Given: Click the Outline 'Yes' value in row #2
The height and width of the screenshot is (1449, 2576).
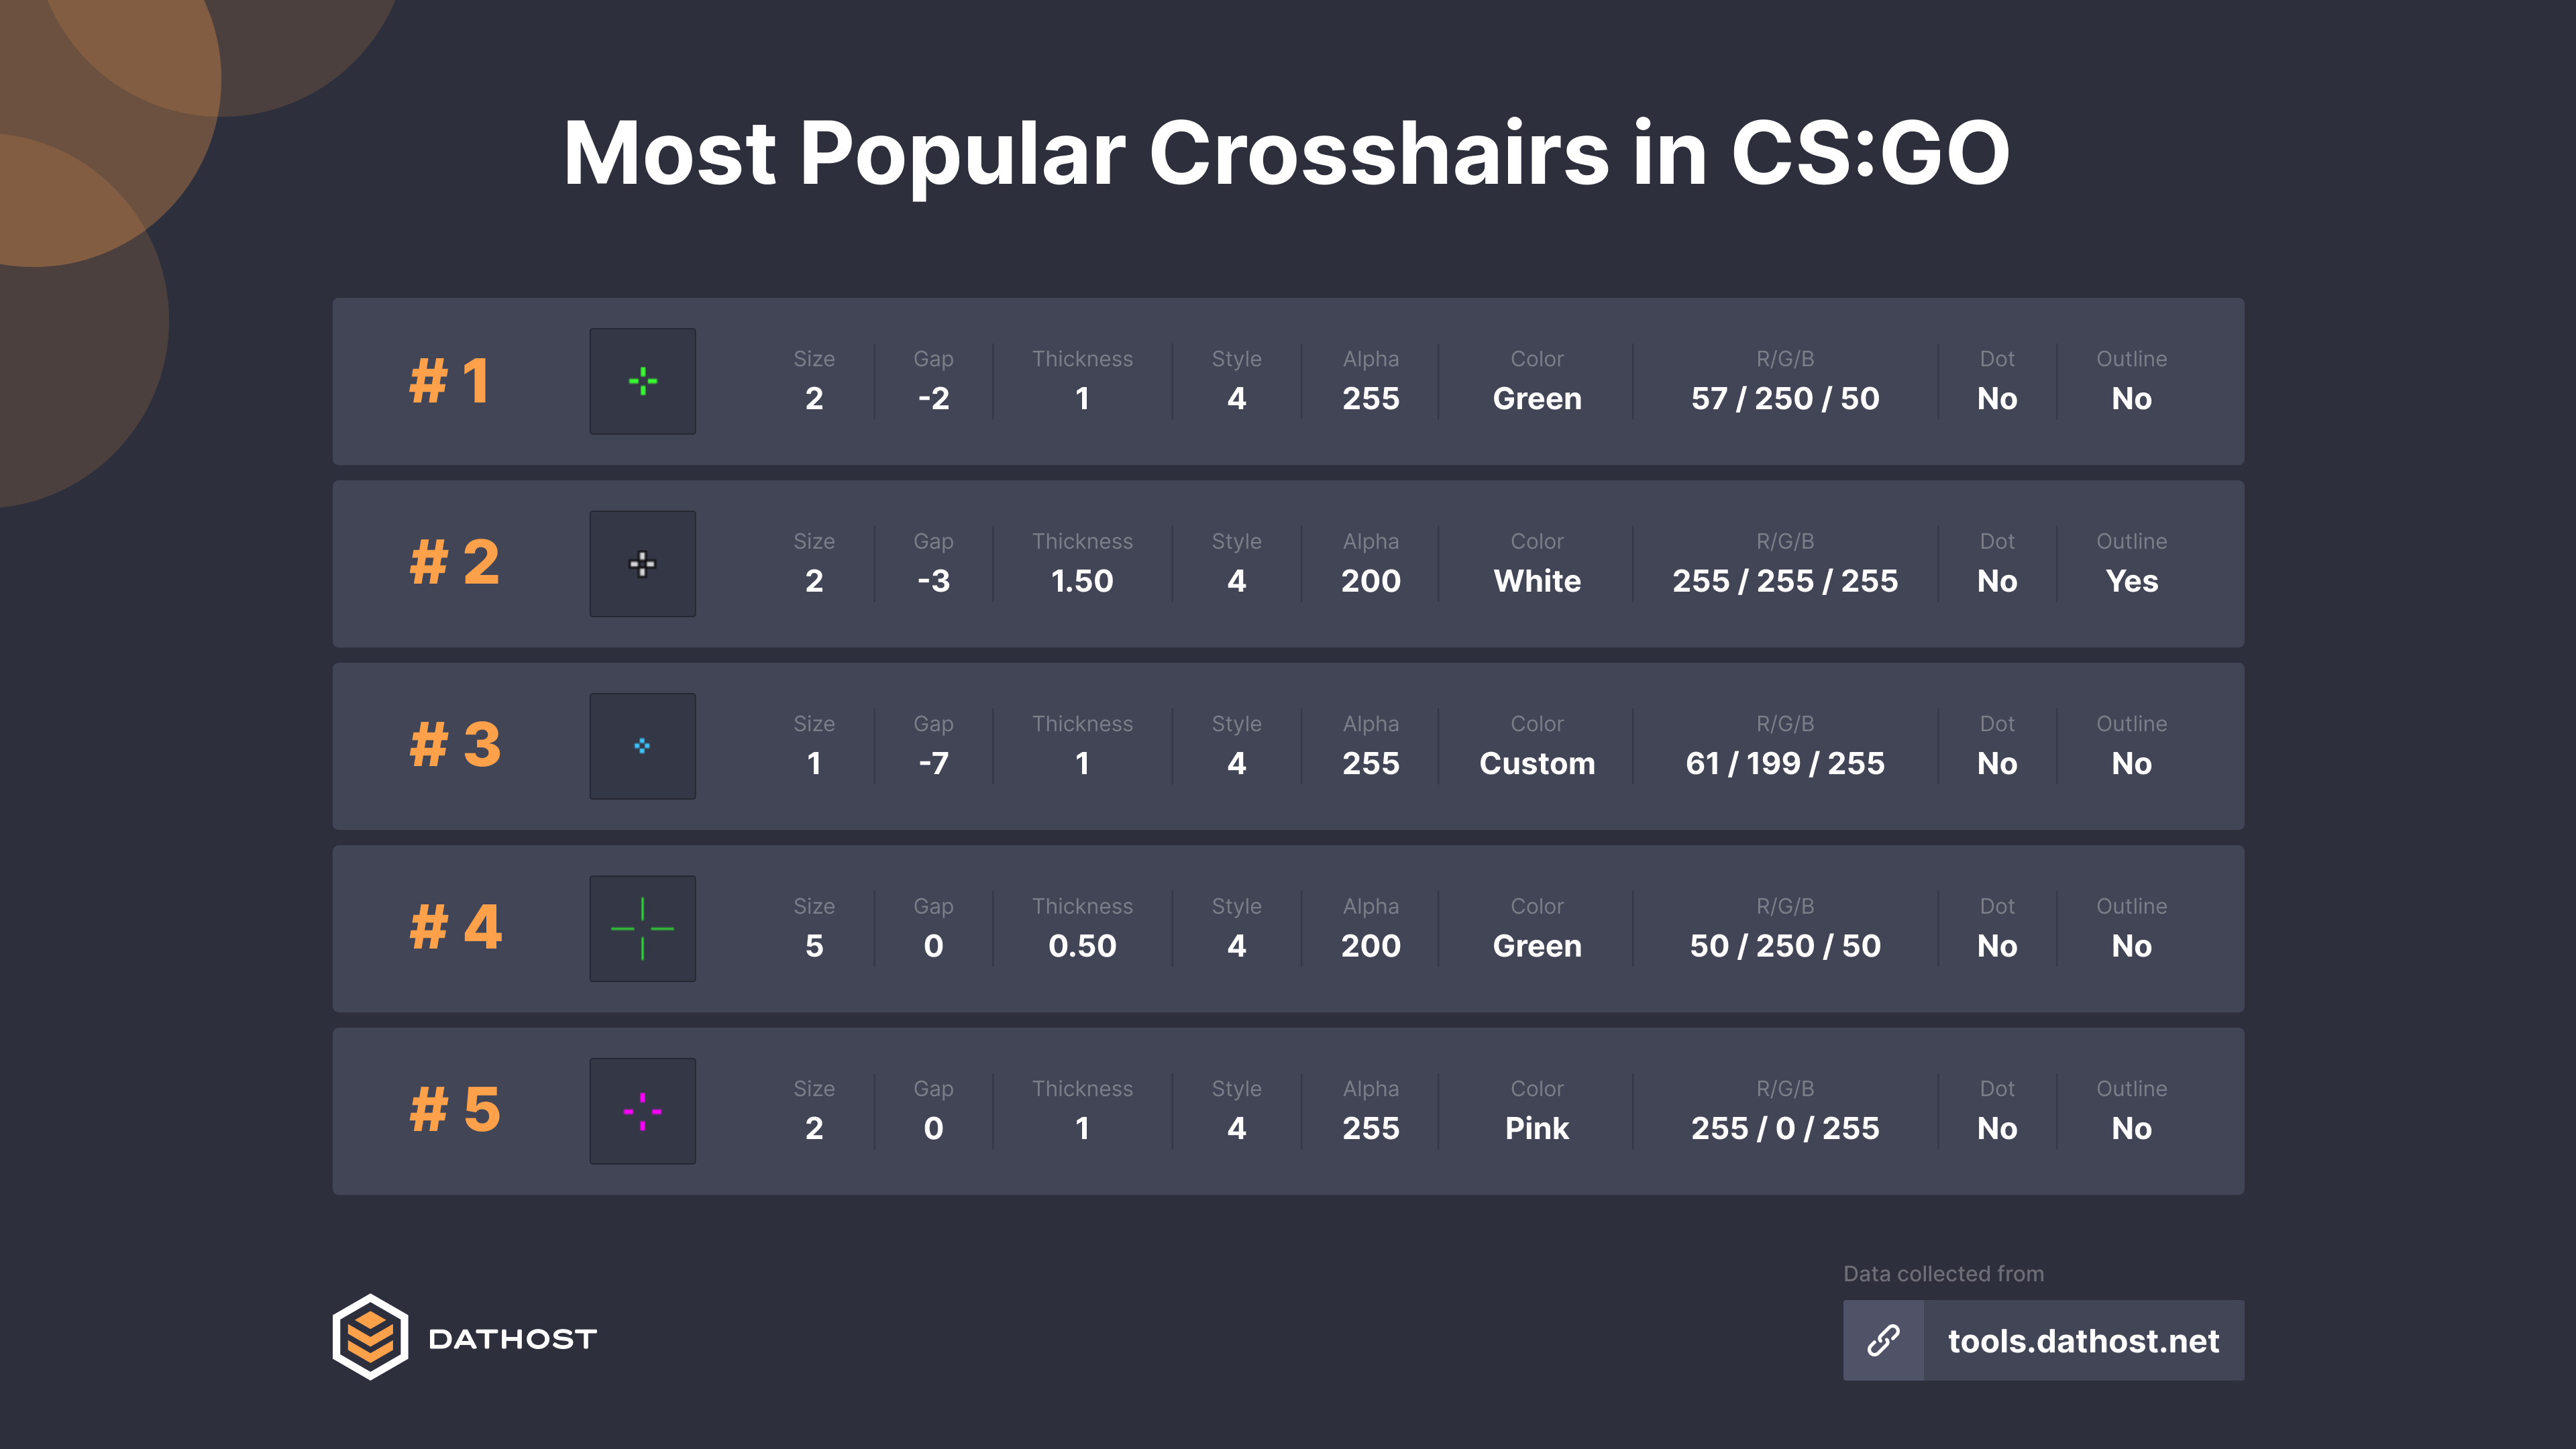Looking at the screenshot, I should (x=2131, y=581).
